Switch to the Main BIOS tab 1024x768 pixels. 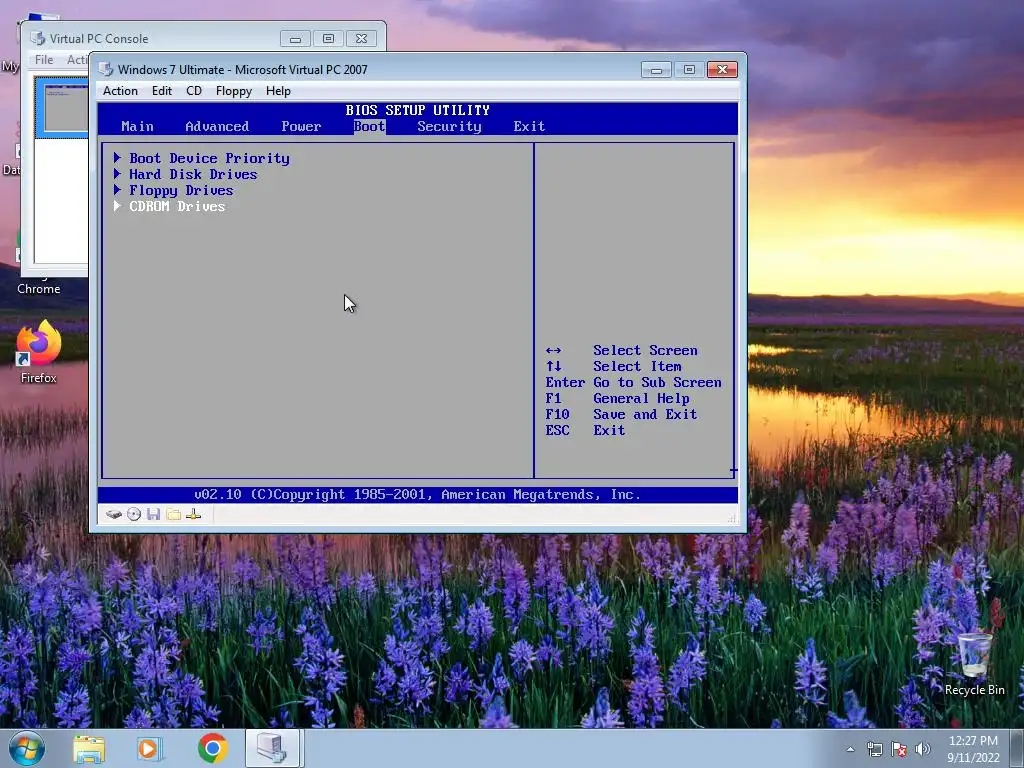[137, 127]
